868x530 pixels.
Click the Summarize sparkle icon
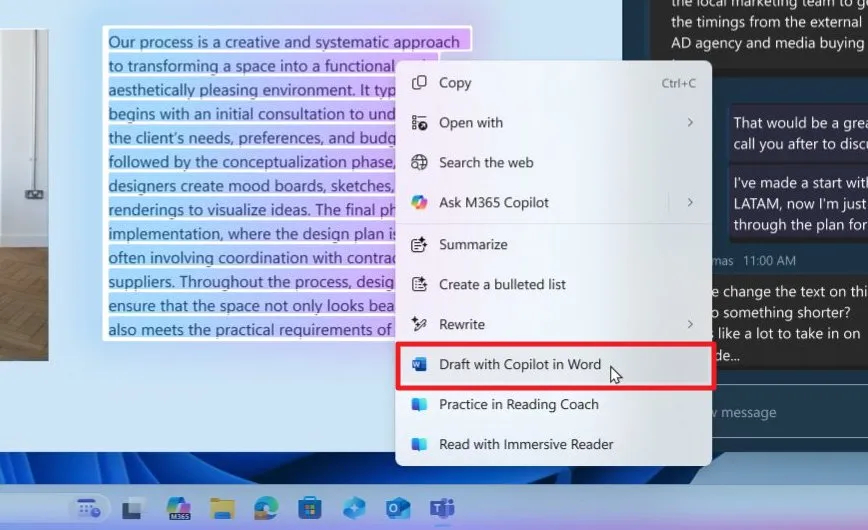419,244
